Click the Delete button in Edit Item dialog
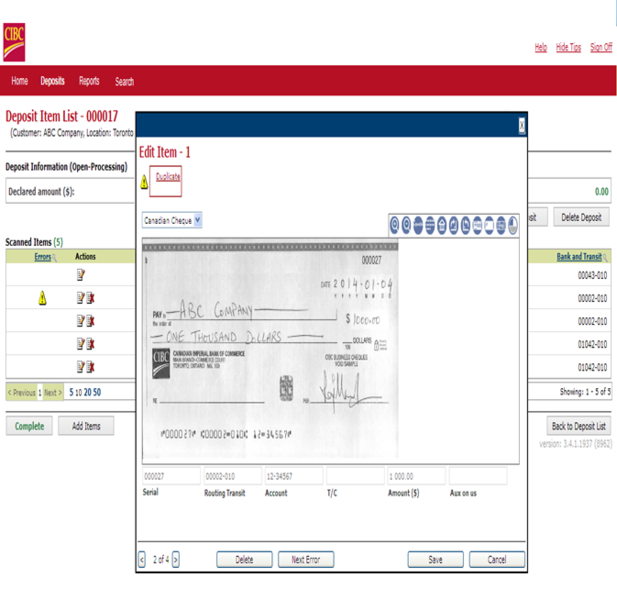617x600 pixels. [244, 559]
